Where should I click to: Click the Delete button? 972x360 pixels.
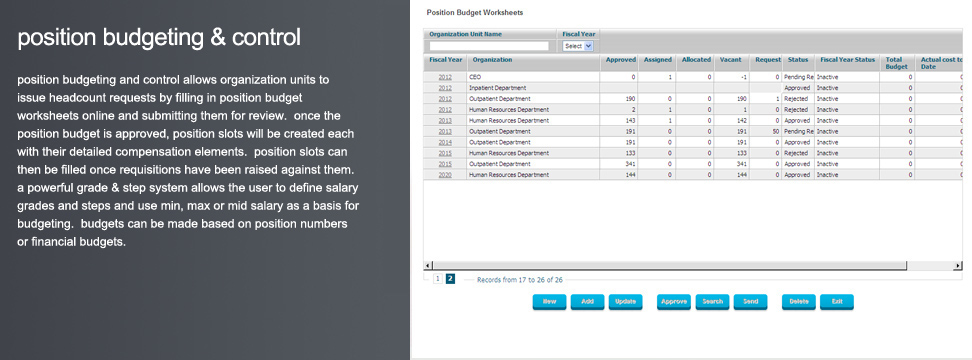click(x=798, y=302)
